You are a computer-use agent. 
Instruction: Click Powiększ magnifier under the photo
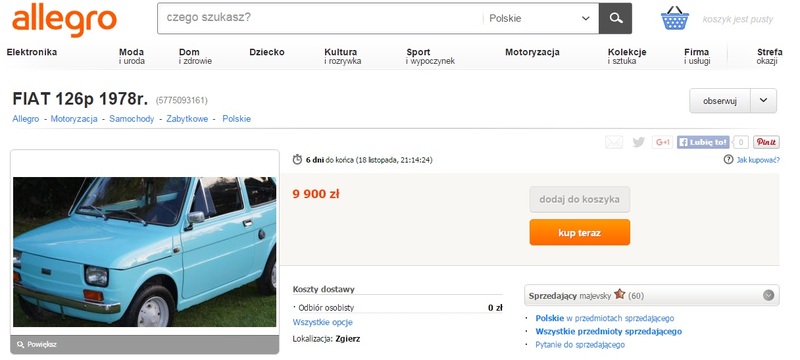37,344
